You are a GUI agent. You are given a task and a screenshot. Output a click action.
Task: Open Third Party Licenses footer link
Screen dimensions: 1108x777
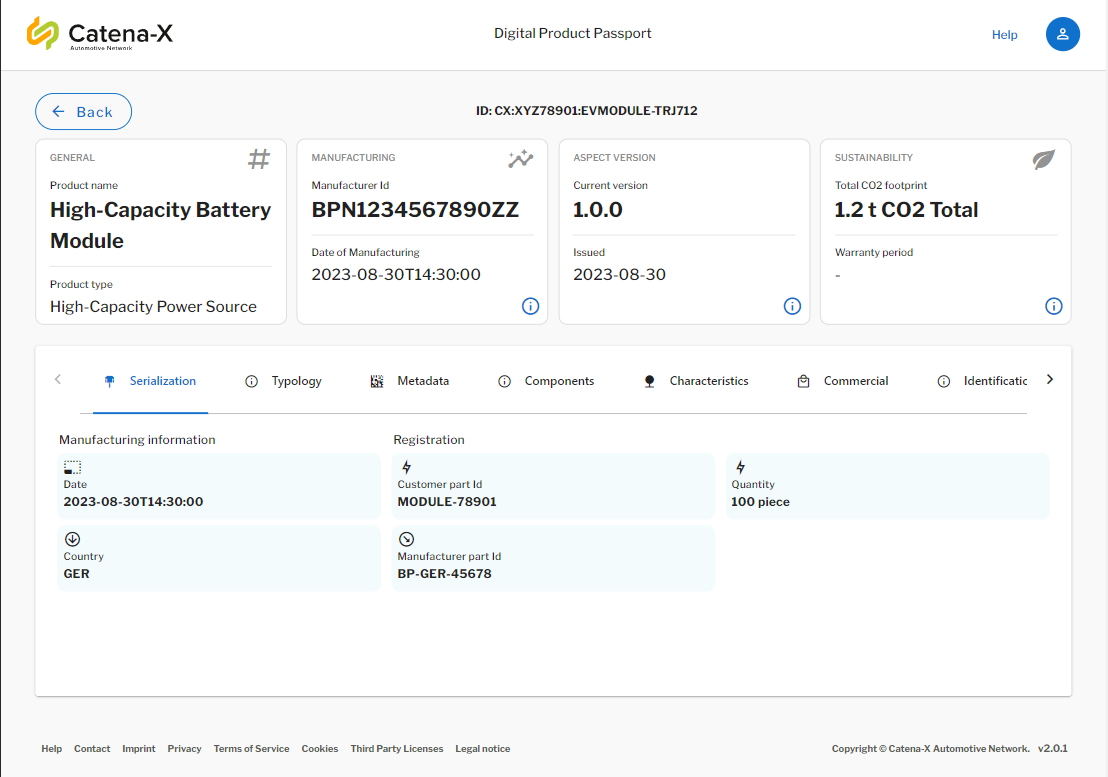[x=396, y=749]
